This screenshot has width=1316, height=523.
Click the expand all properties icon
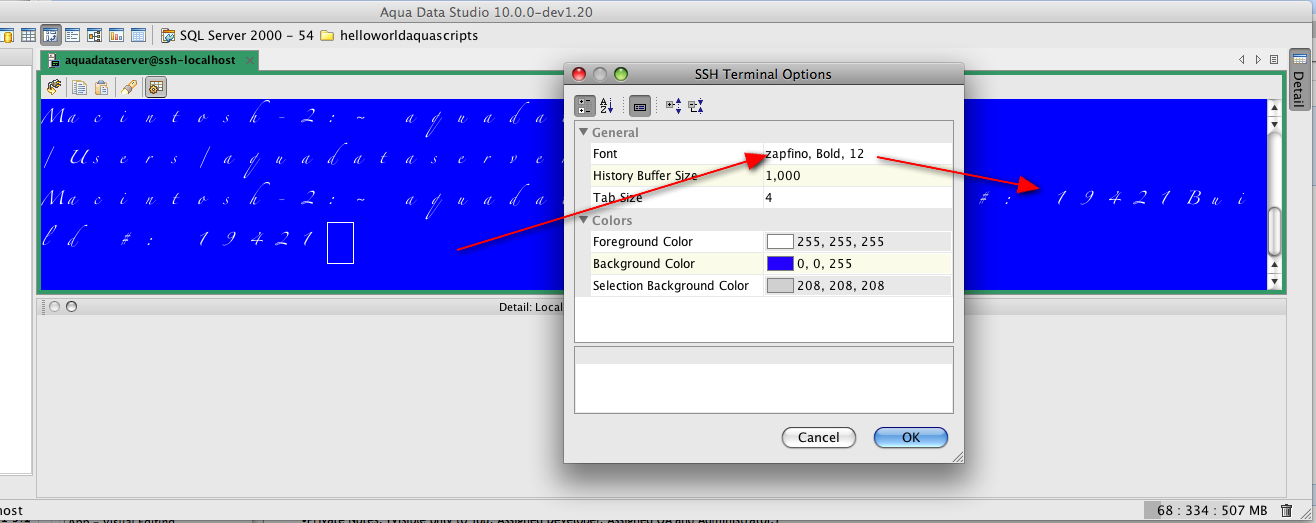pyautogui.click(x=674, y=105)
